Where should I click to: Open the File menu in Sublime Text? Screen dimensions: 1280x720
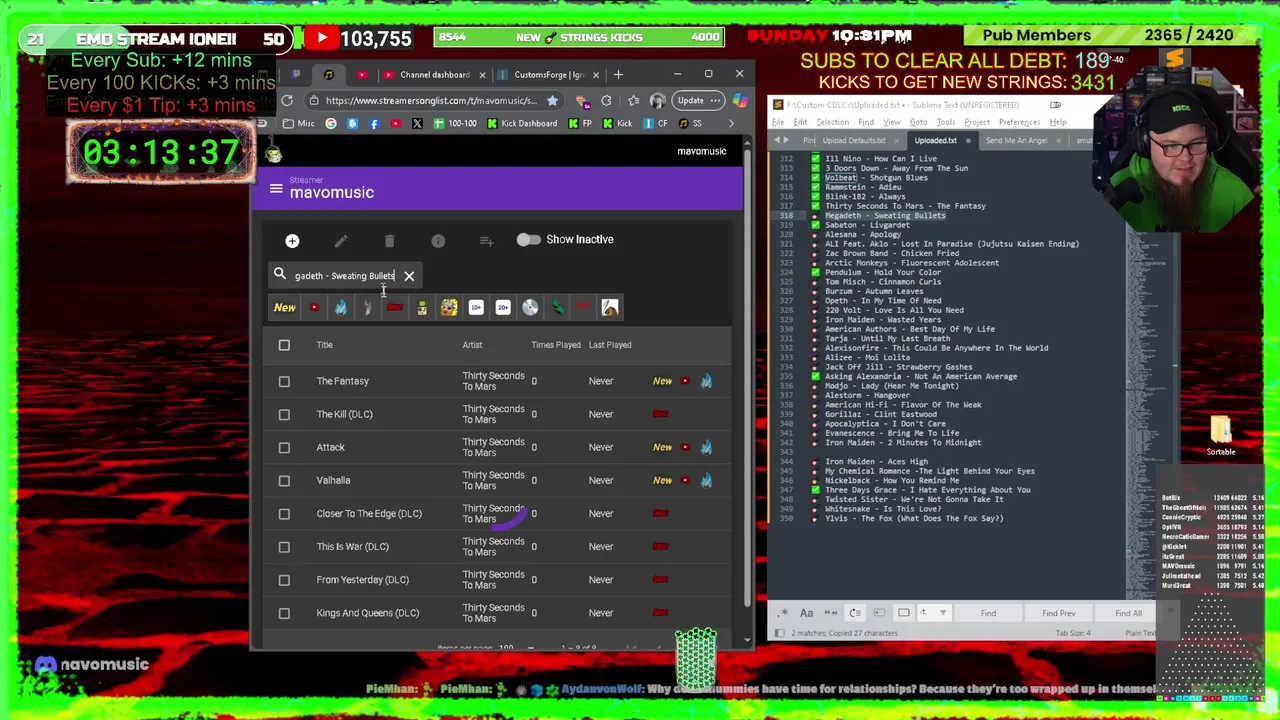(x=778, y=122)
